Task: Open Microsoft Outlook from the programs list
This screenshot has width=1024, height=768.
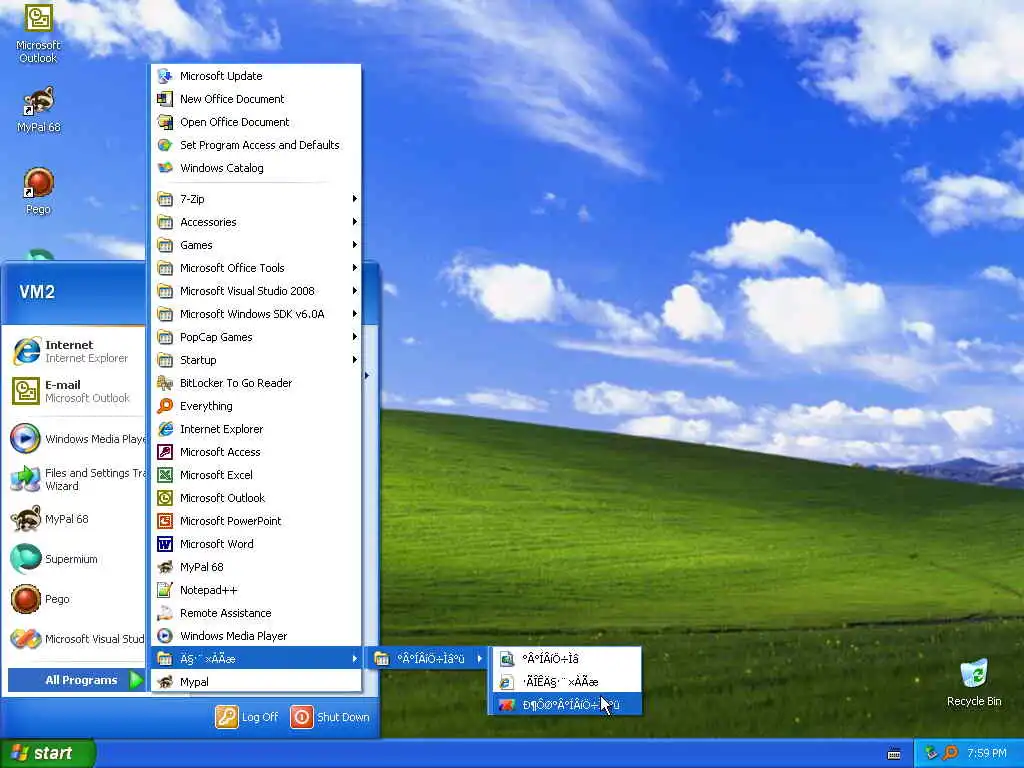Action: pos(256,498)
